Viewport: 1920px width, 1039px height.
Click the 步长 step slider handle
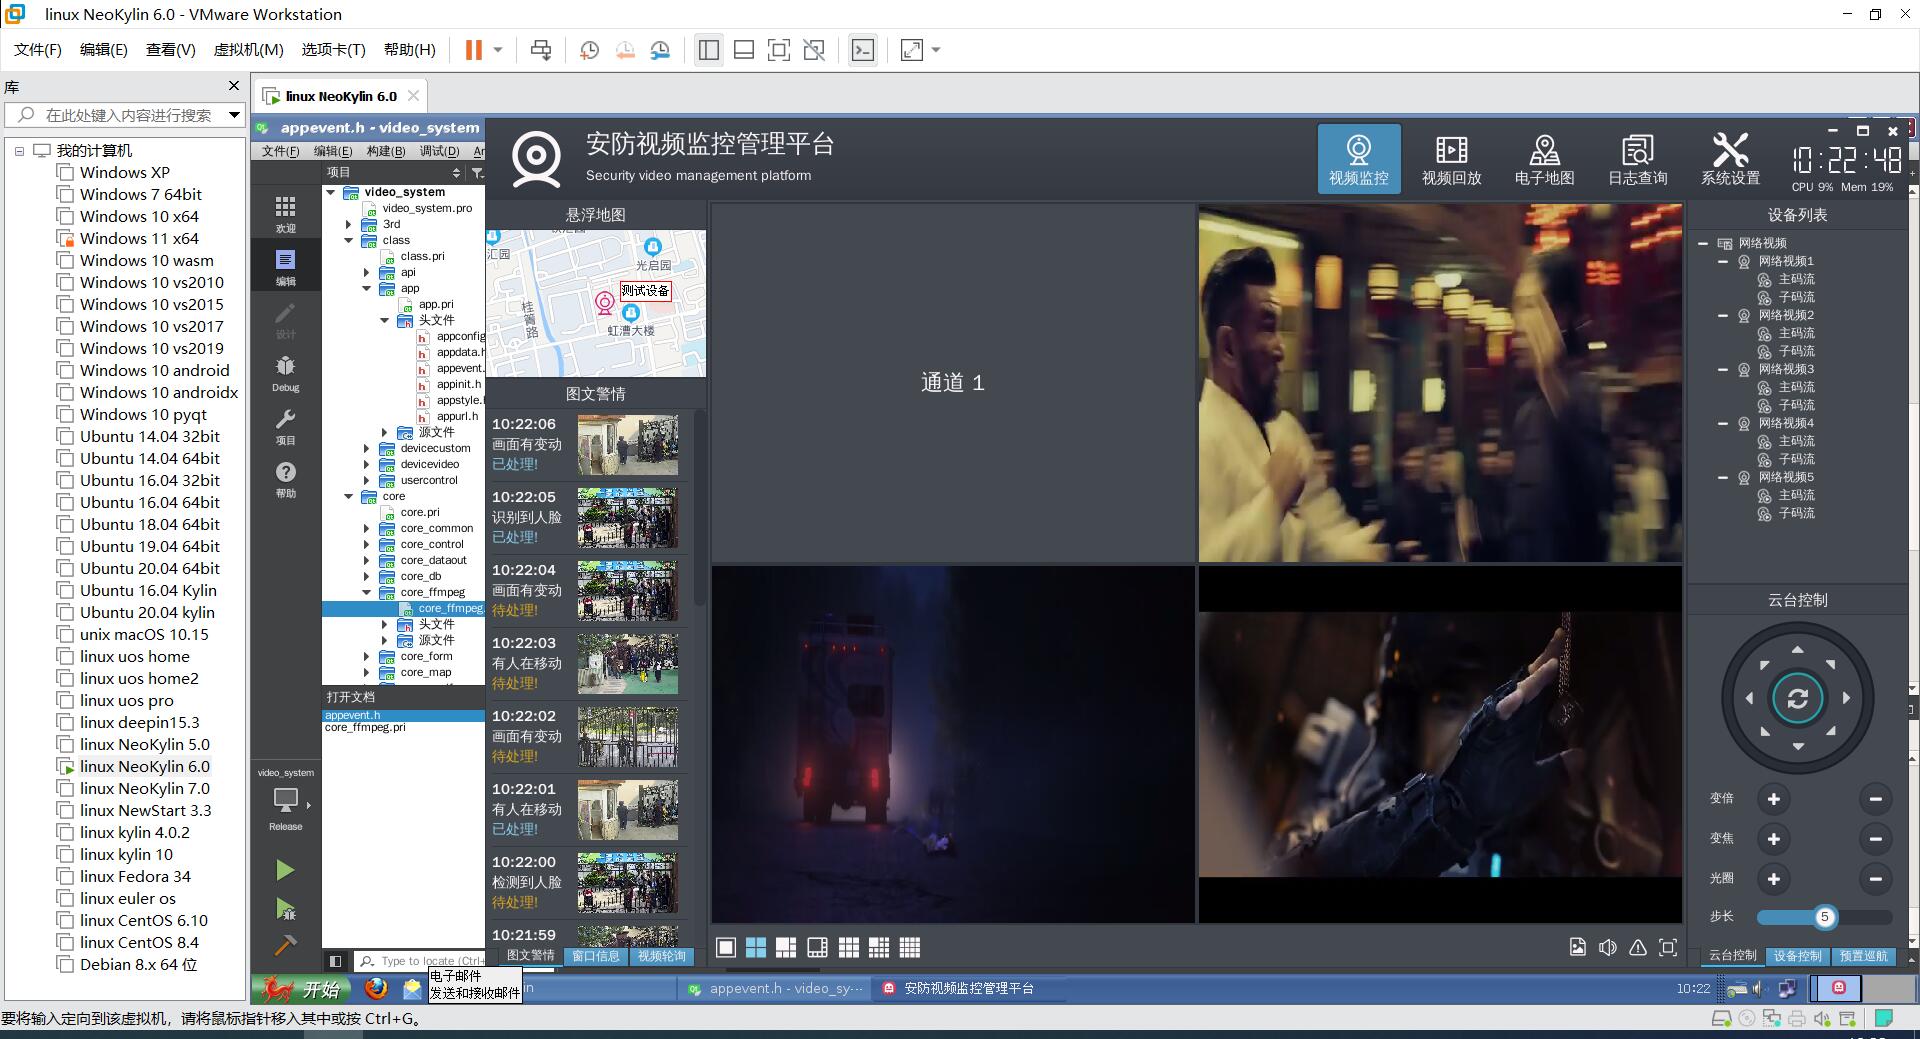point(1824,917)
